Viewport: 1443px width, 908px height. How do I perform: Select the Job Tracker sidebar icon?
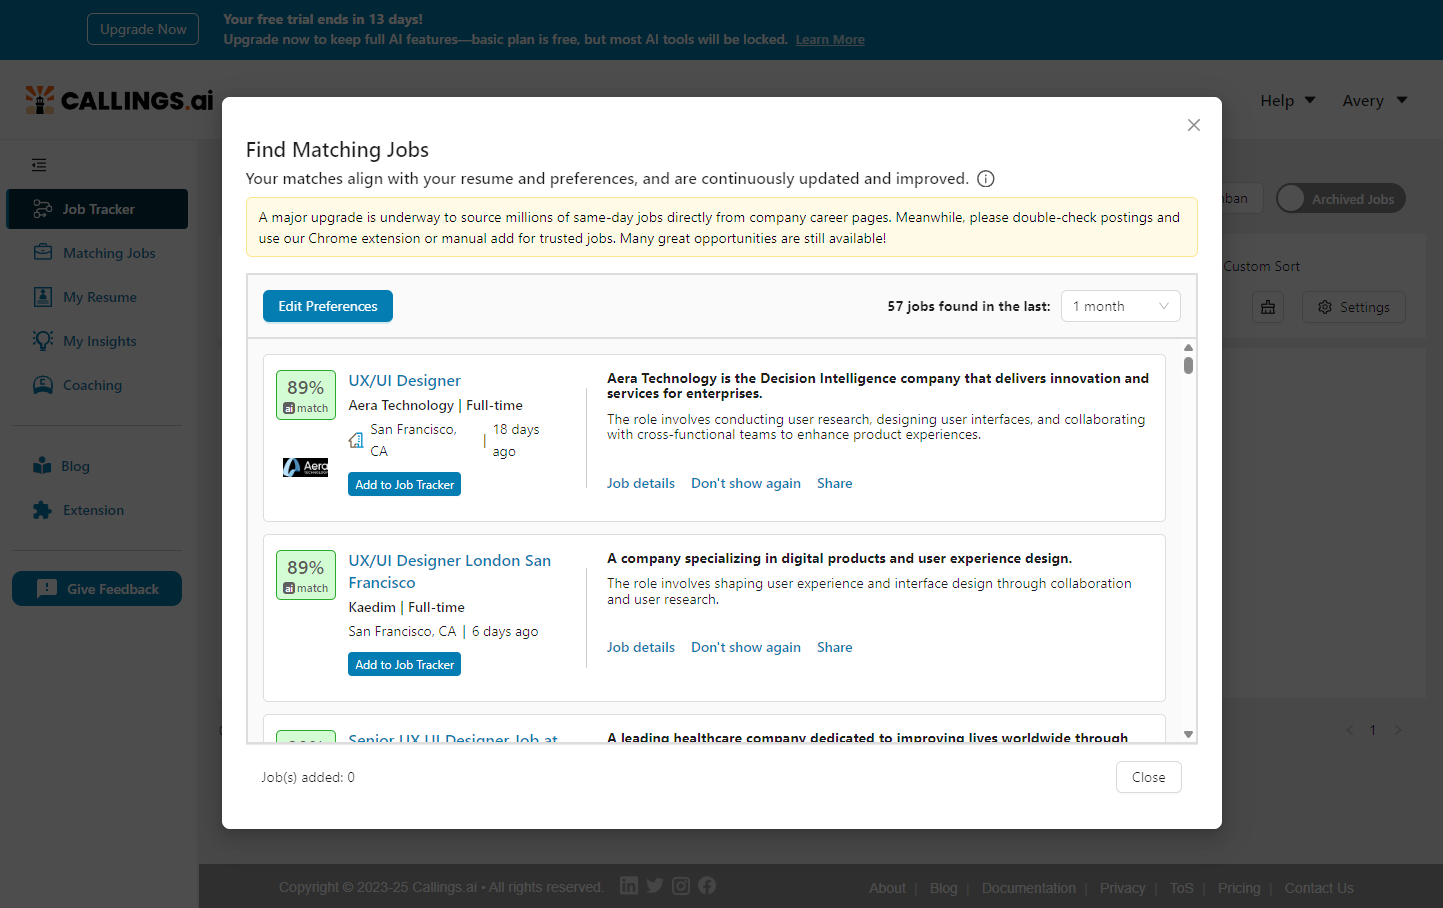(x=40, y=209)
